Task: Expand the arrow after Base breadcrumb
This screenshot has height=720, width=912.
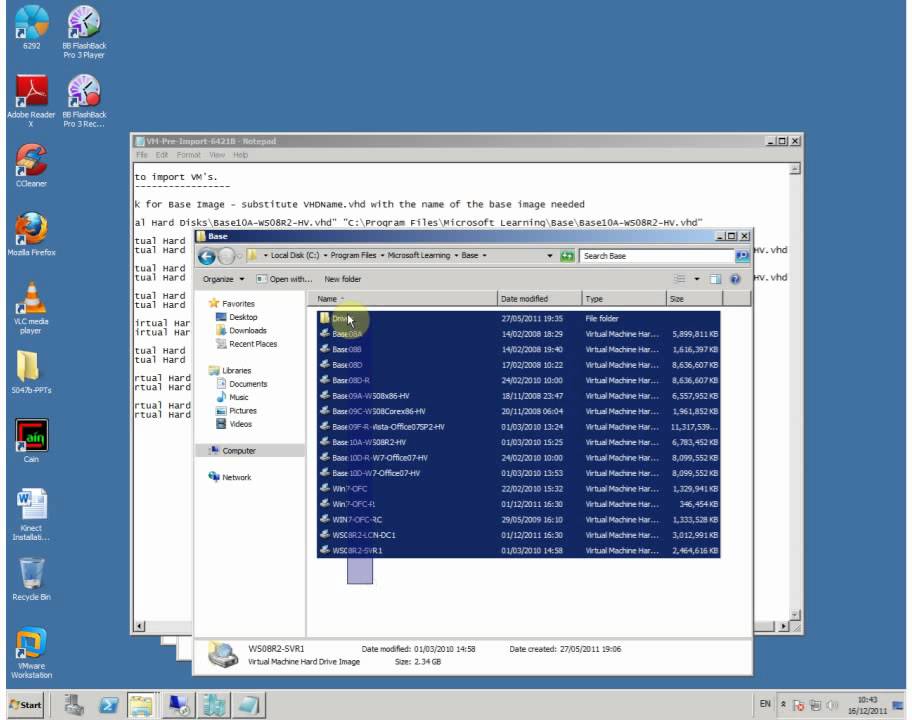Action: pyautogui.click(x=484, y=255)
